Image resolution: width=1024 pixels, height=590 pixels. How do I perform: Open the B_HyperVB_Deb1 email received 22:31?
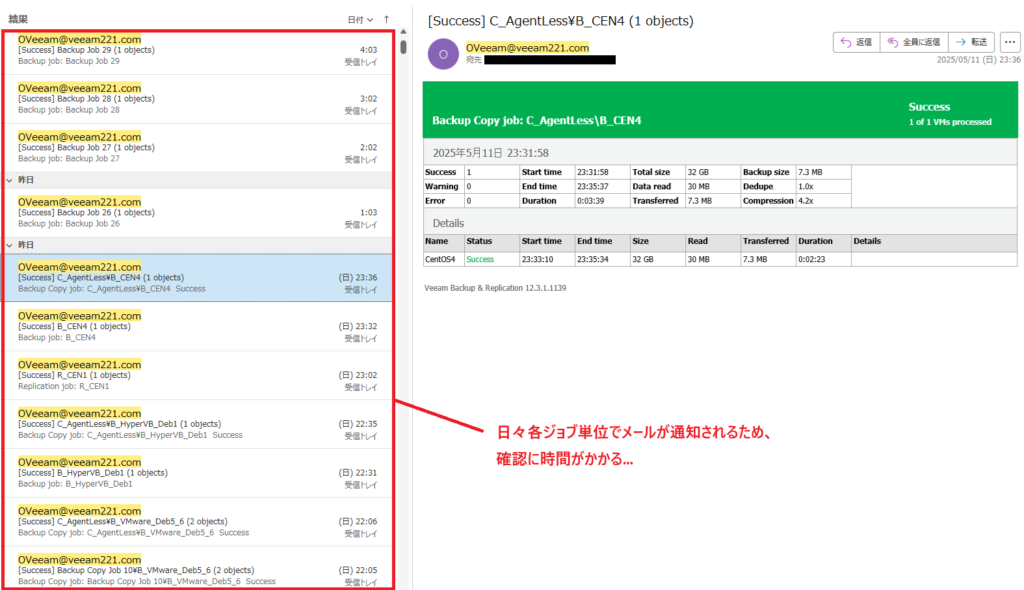click(190, 473)
